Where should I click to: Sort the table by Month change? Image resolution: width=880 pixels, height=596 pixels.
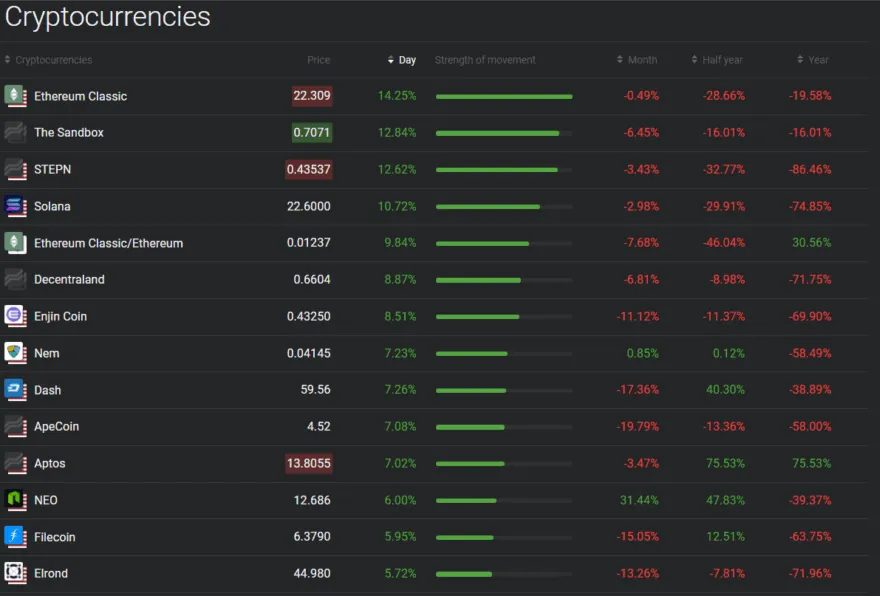[637, 60]
